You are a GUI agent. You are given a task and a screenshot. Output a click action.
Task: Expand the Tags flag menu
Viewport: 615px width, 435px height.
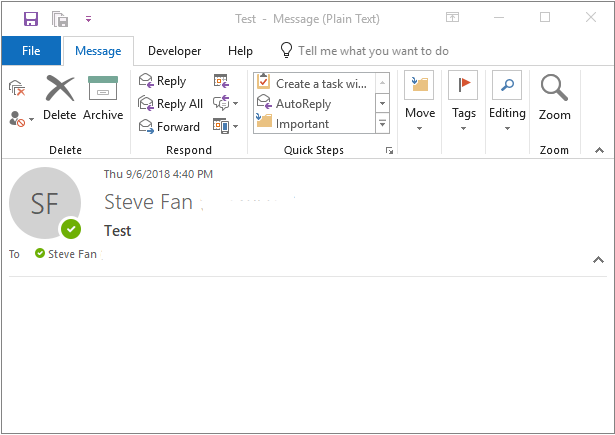pos(463,101)
